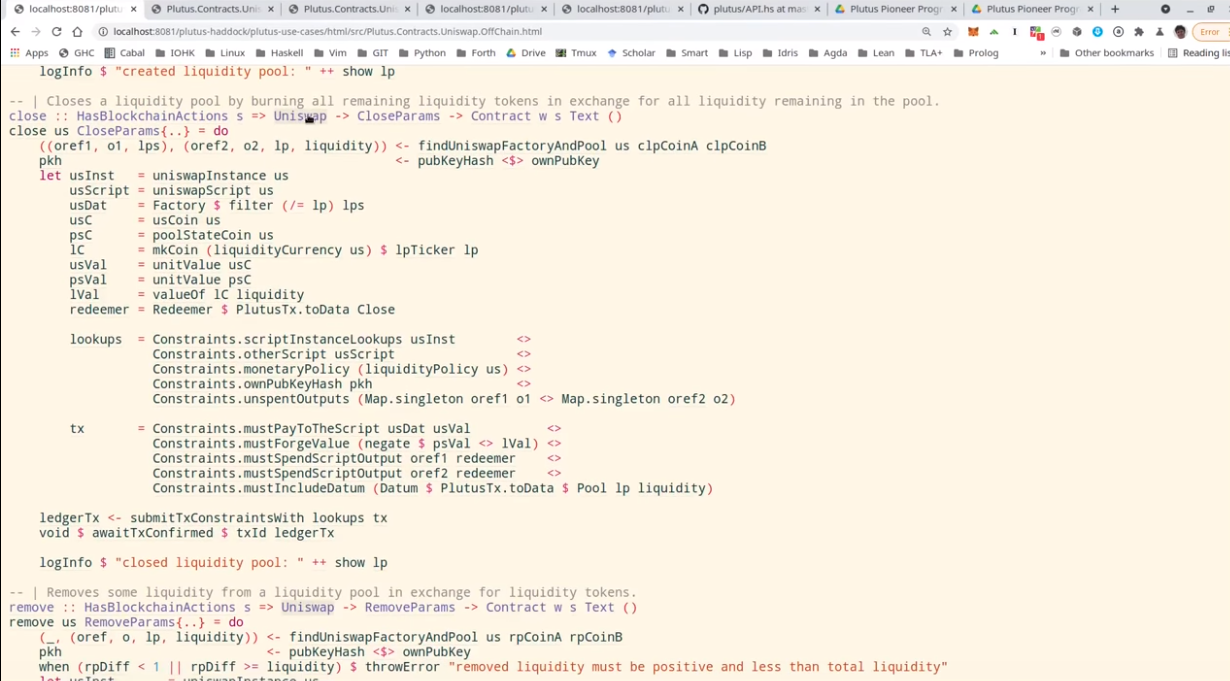Click the zoom magnifier icon in address bar
This screenshot has height=681, width=1230.
tap(926, 32)
